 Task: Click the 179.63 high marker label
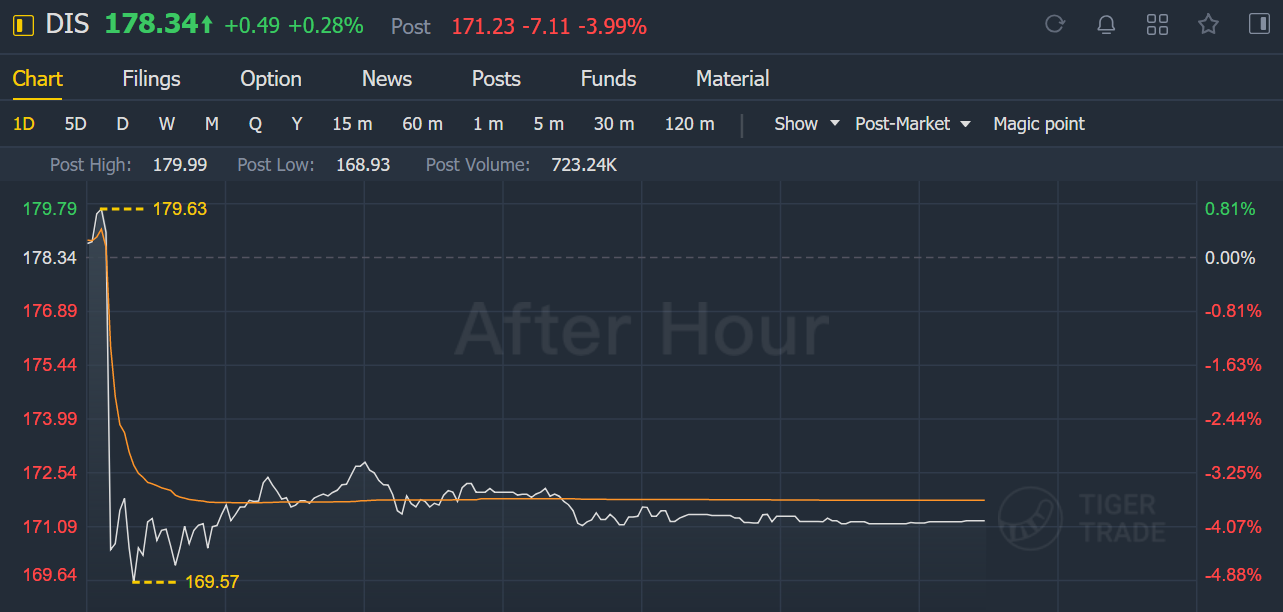[x=180, y=209]
